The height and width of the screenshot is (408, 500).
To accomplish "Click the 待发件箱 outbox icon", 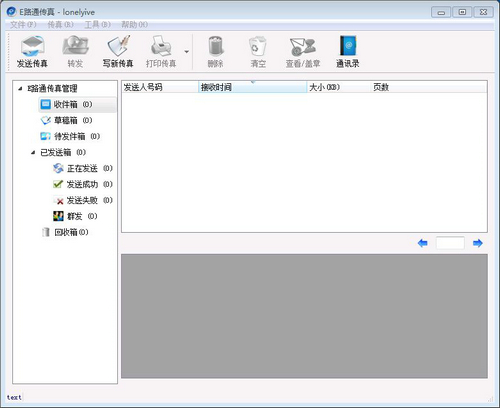I will pyautogui.click(x=46, y=136).
